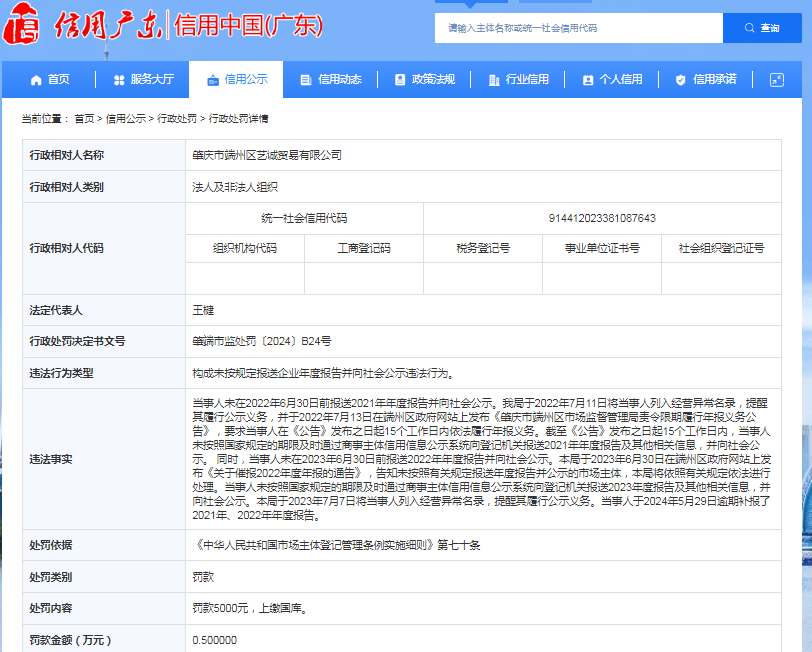Select the 罚款5000元，上缴国库 text
The width and height of the screenshot is (812, 652).
251,608
